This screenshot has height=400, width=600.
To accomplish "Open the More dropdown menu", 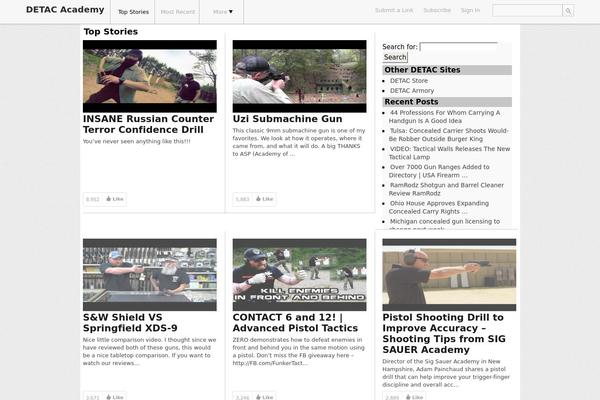I will coord(222,12).
